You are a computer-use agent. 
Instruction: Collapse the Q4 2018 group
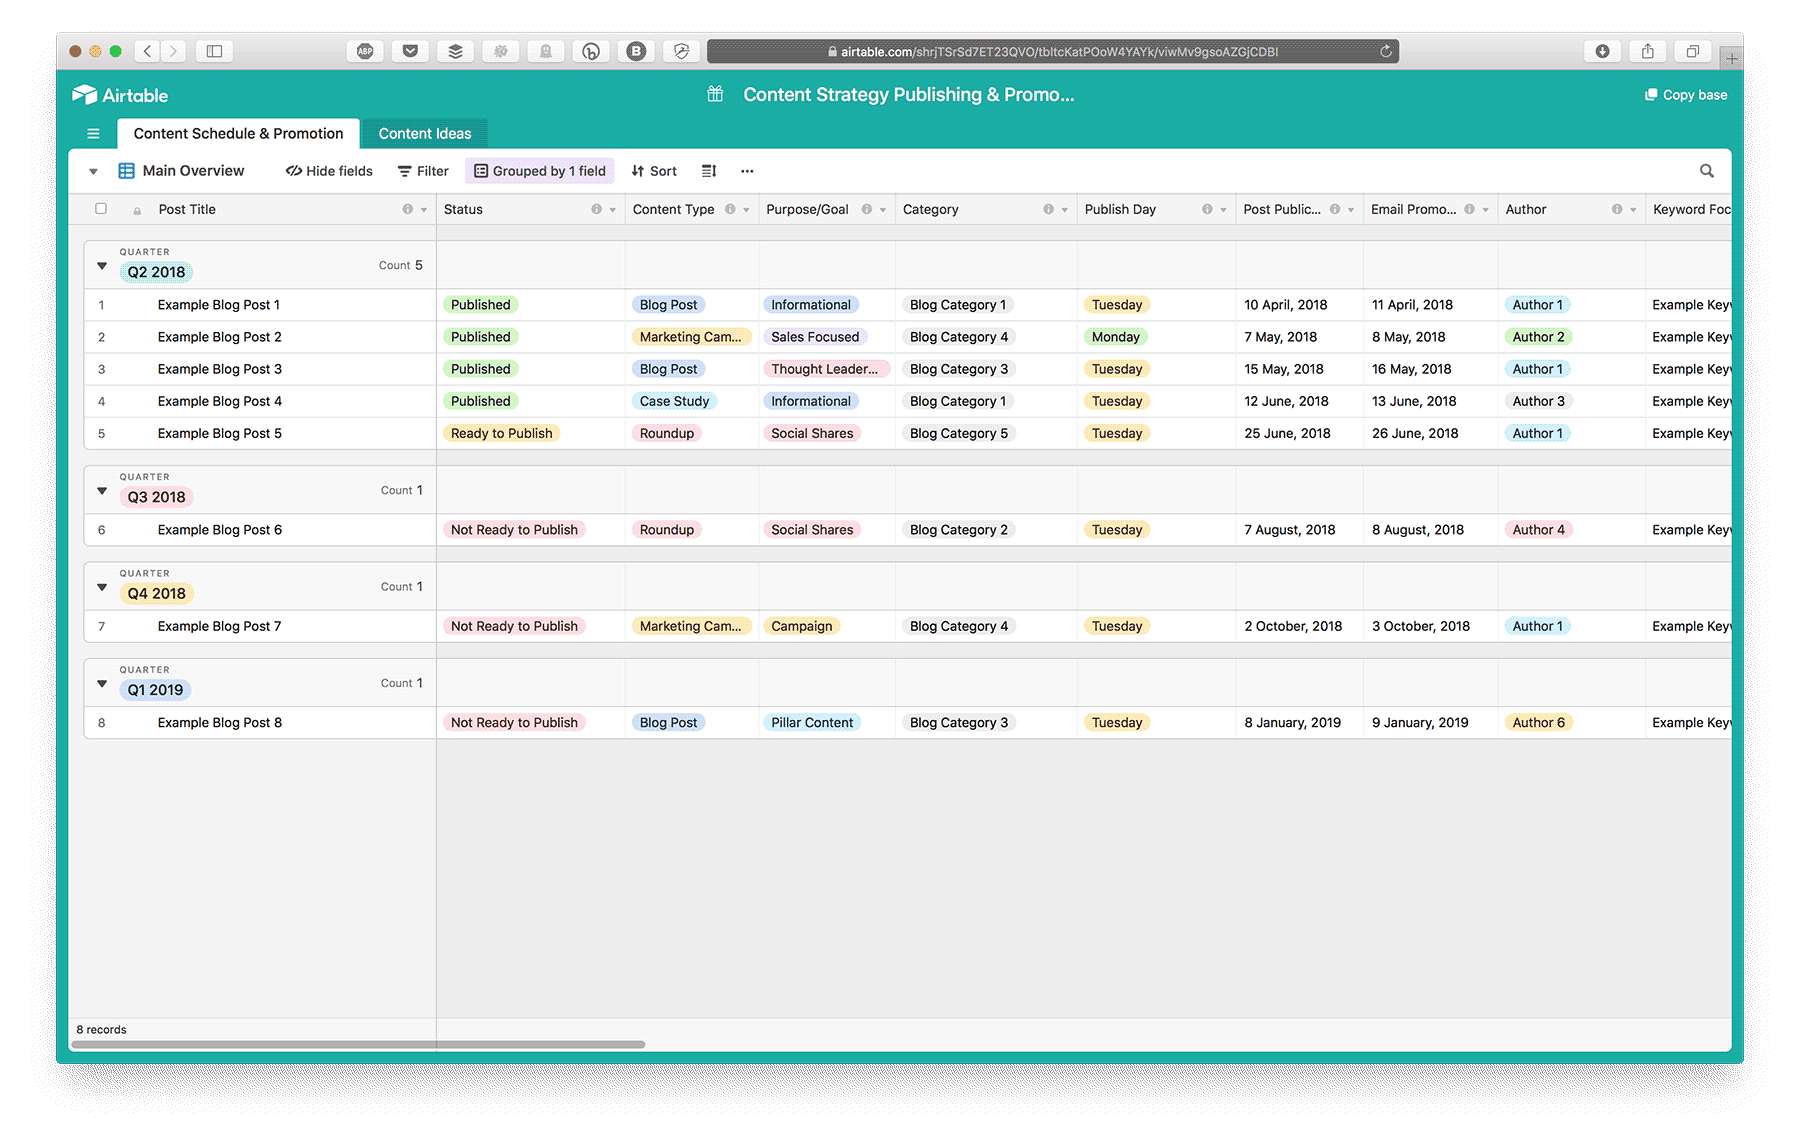102,587
